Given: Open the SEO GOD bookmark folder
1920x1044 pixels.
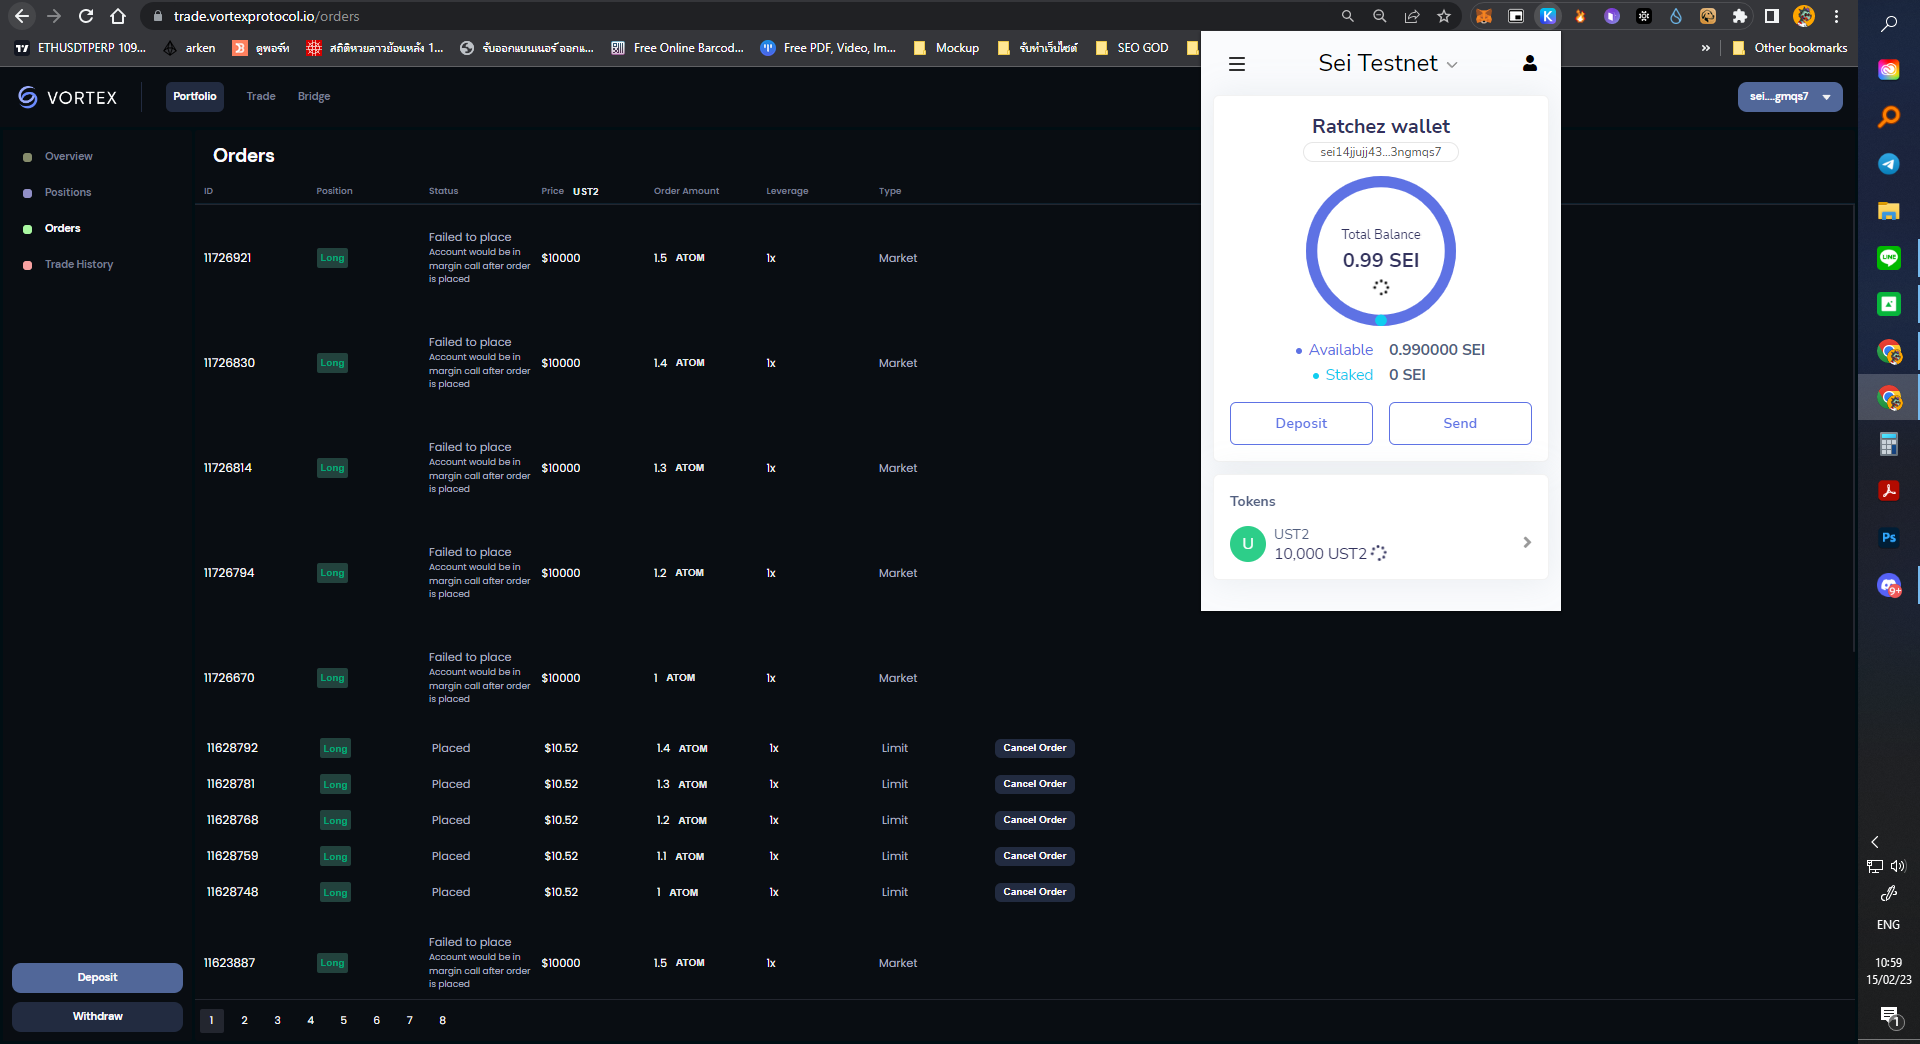Looking at the screenshot, I should point(1132,48).
